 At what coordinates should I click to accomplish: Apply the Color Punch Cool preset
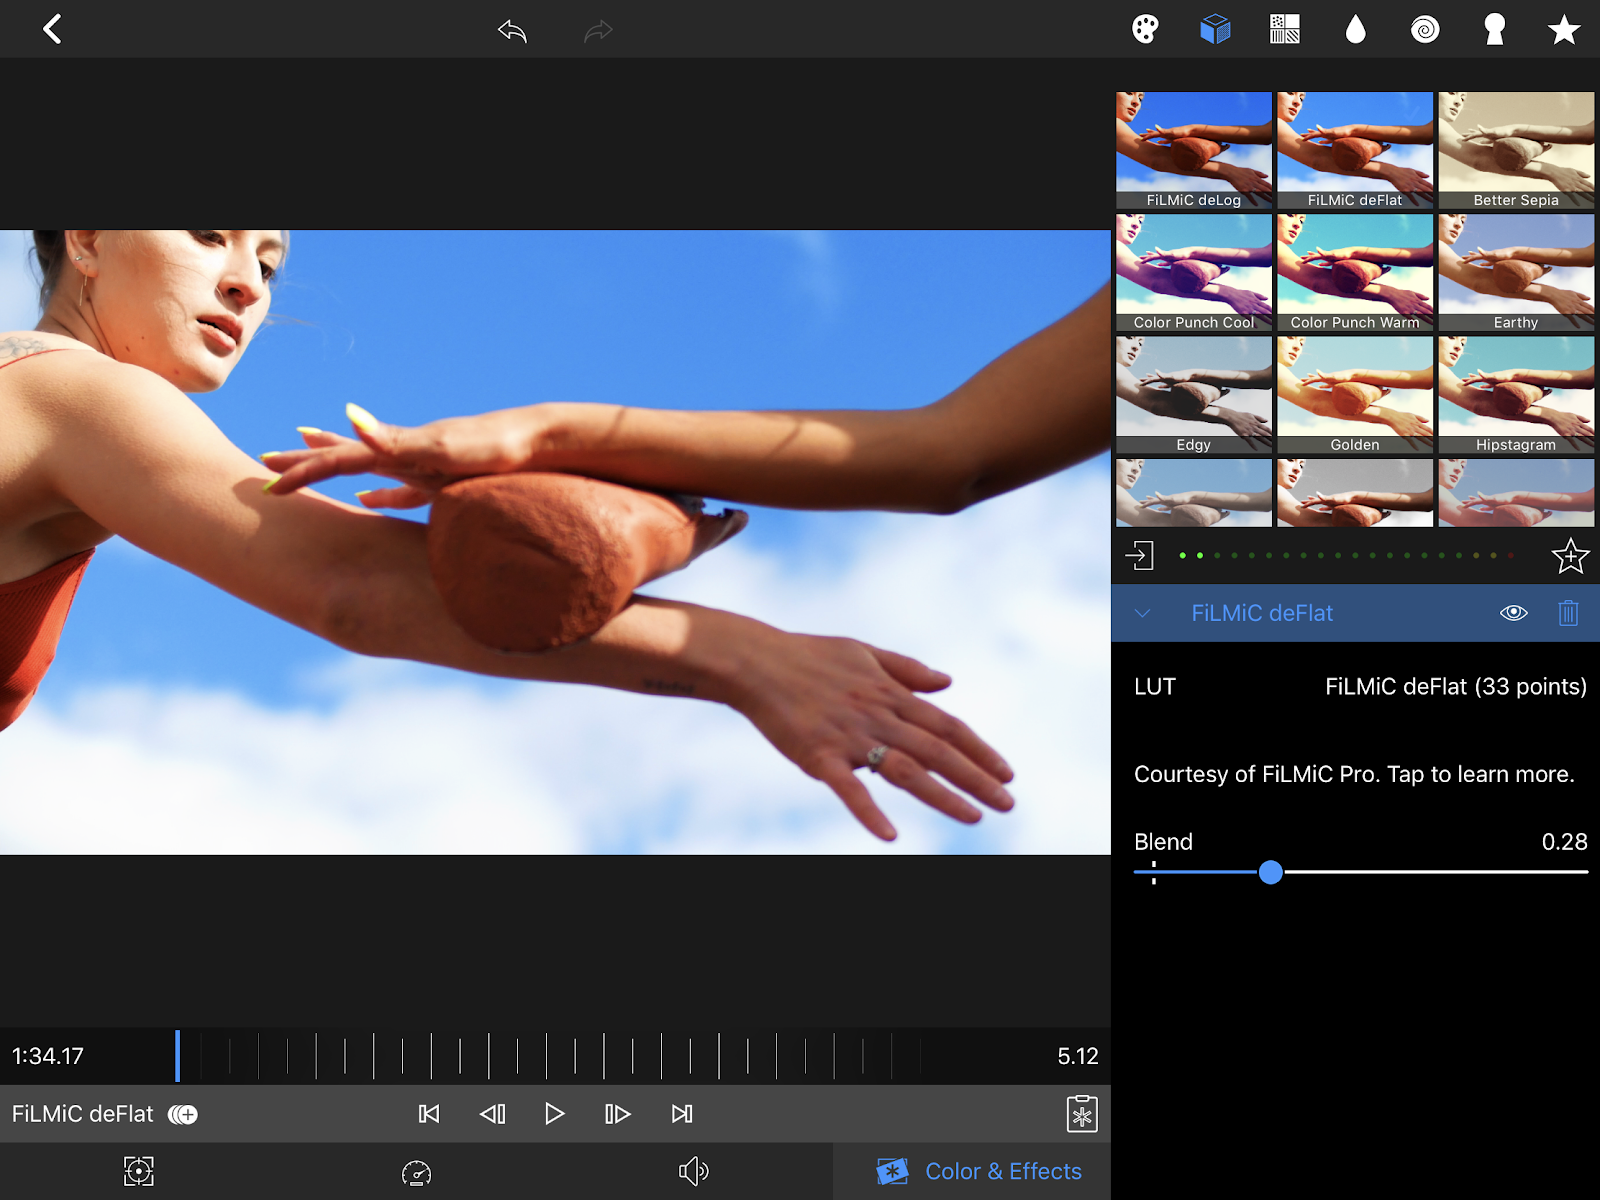pos(1194,272)
